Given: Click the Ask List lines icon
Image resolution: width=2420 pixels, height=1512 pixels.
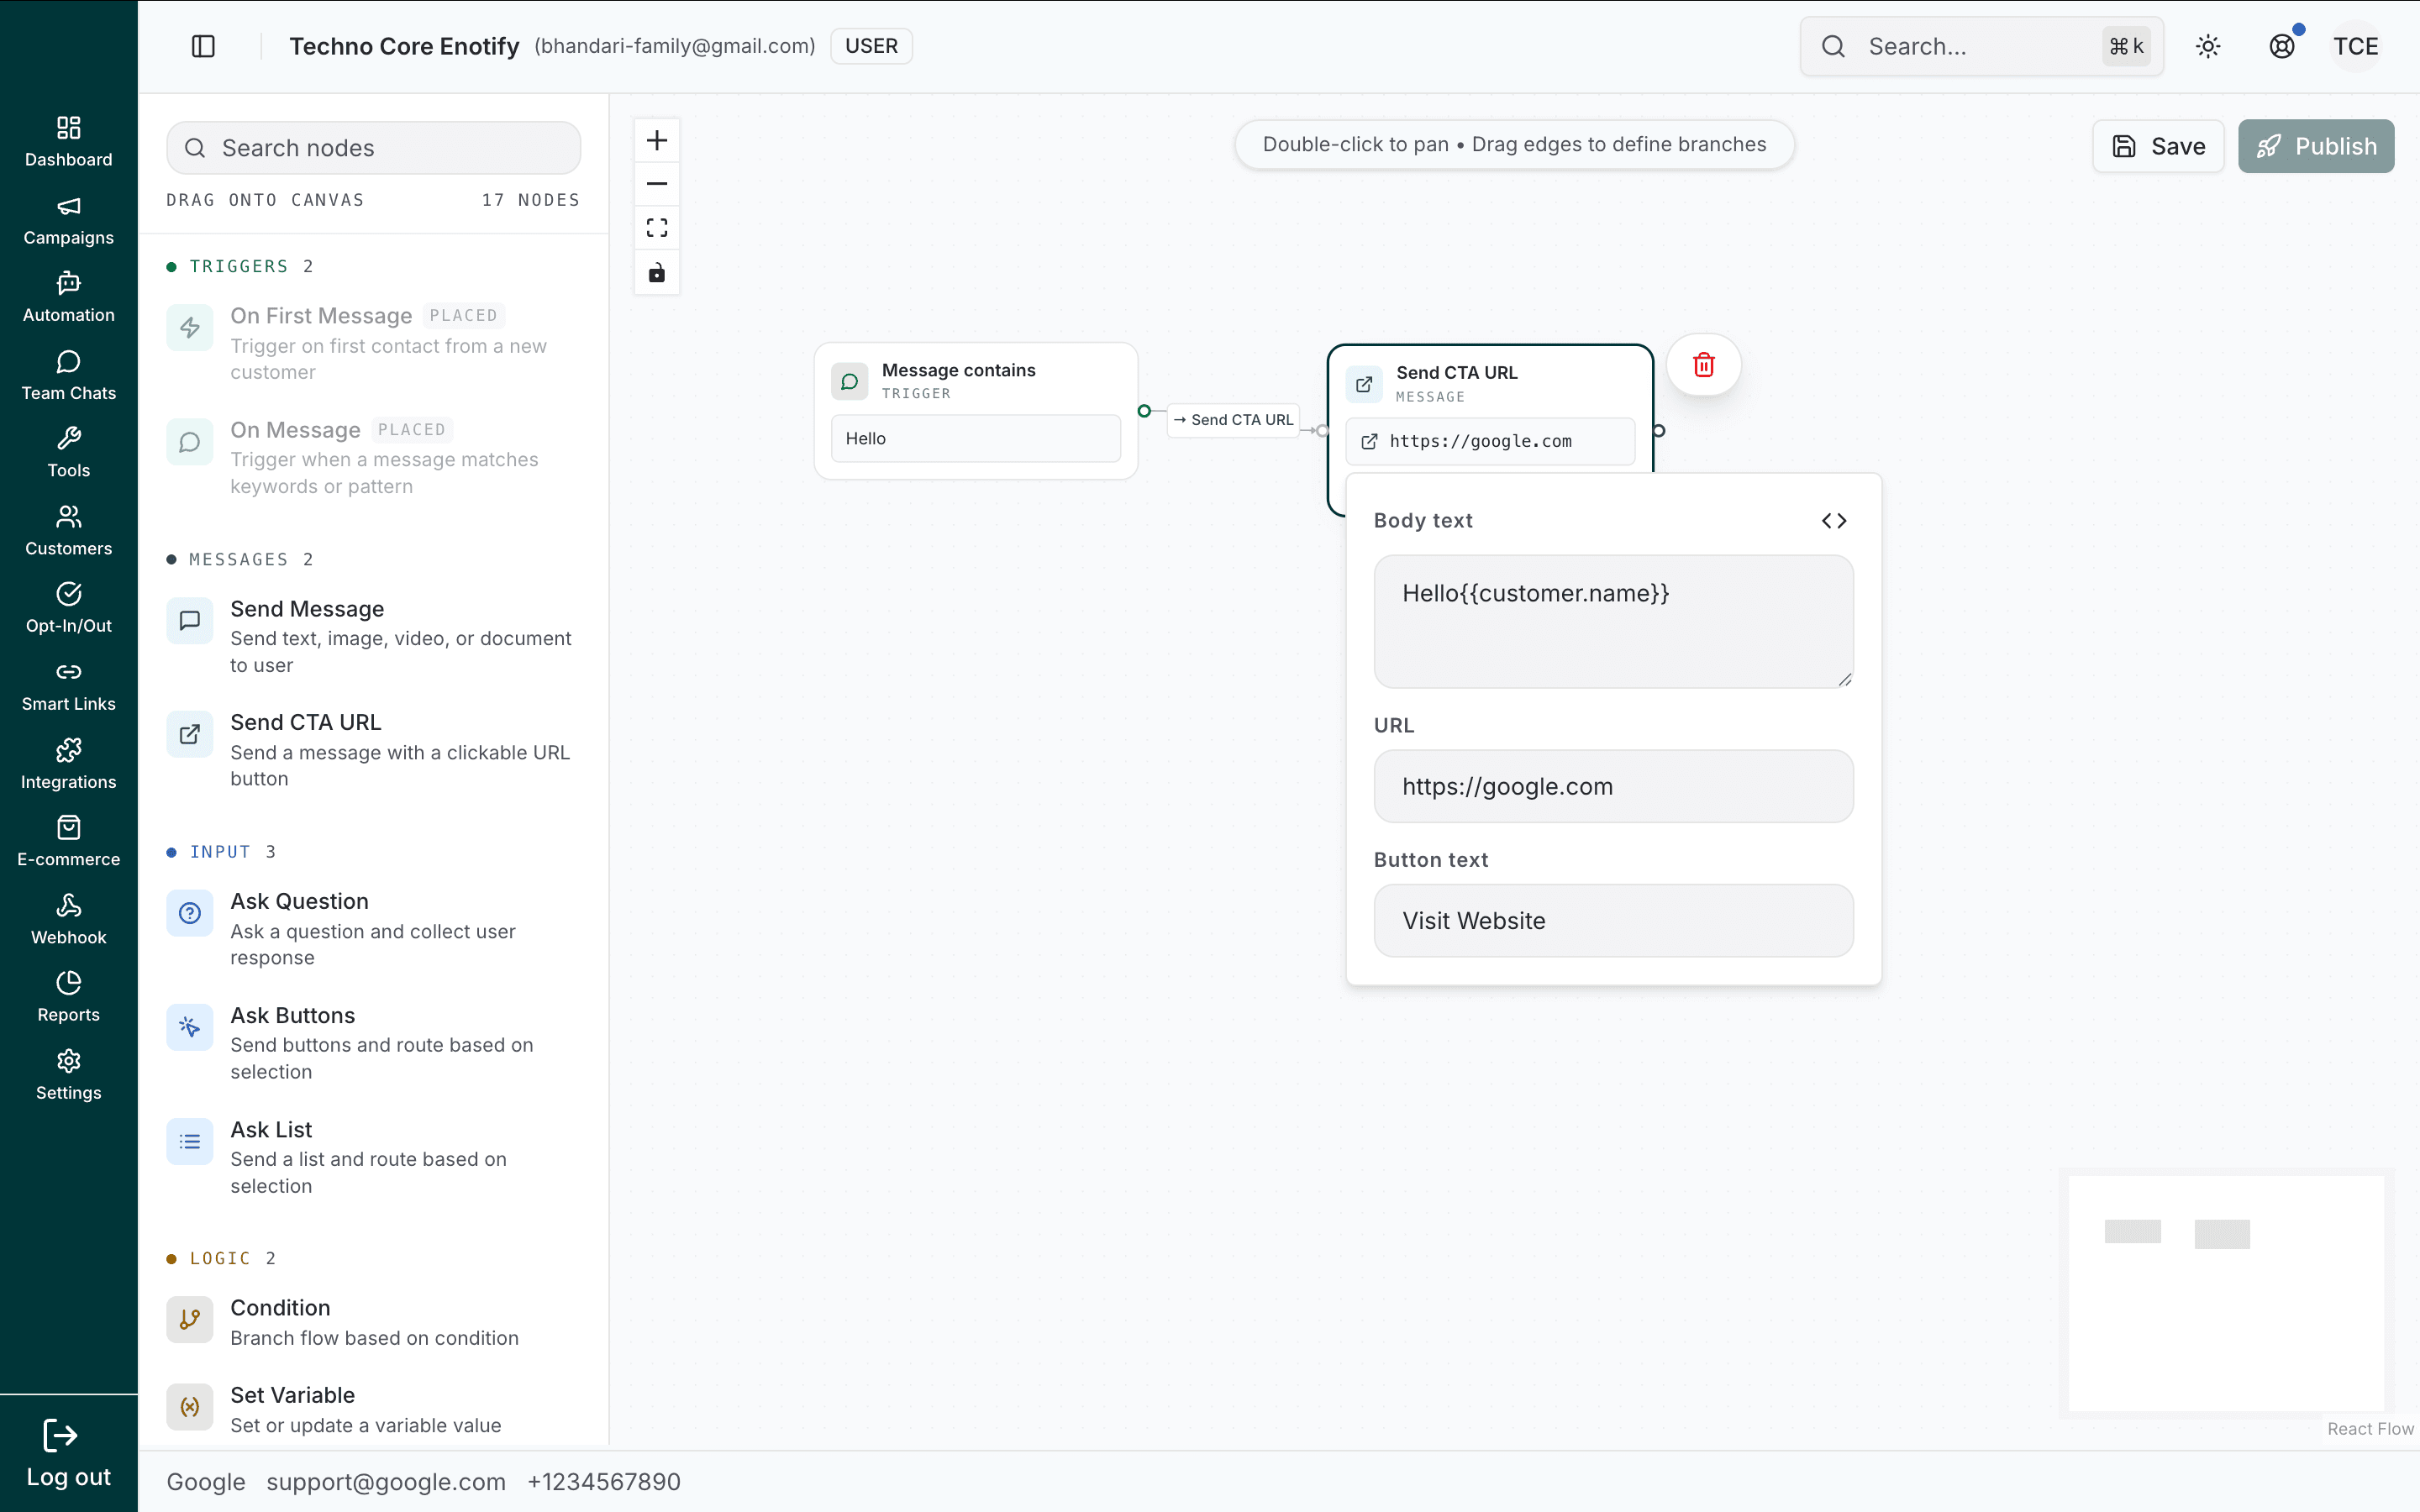Looking at the screenshot, I should (x=190, y=1141).
